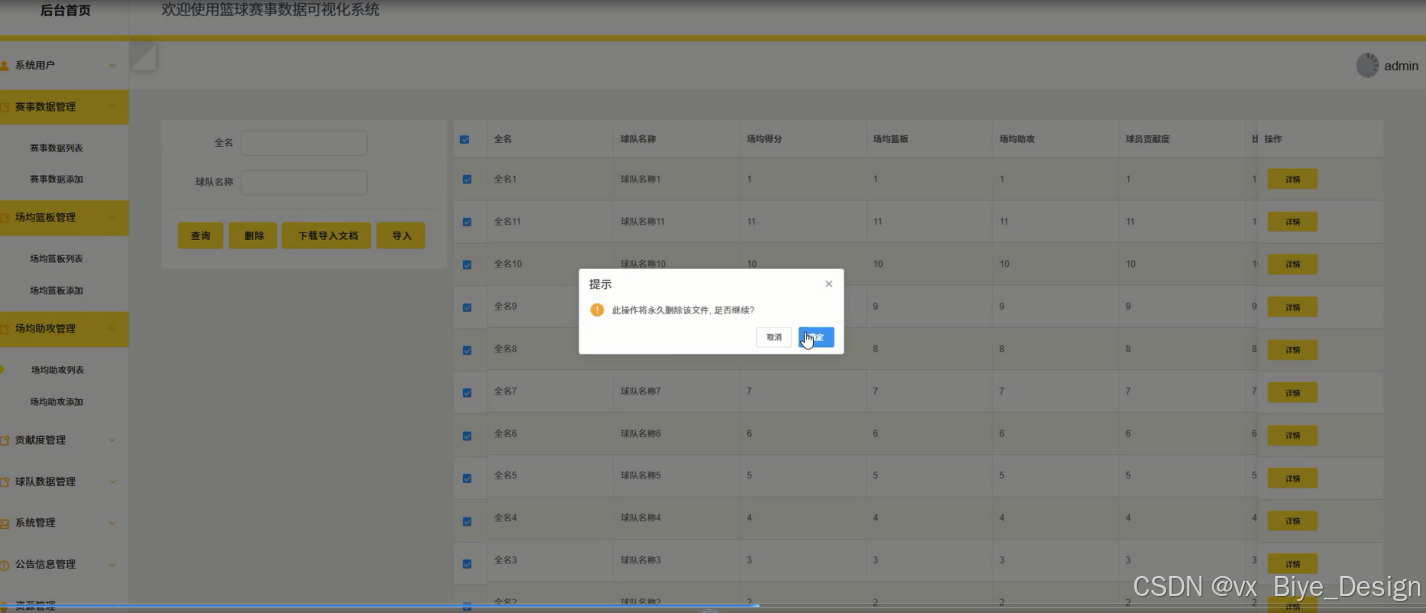Image resolution: width=1426 pixels, height=613 pixels.
Task: Click the 场均篮板管理 menu icon
Action: pos(5,217)
